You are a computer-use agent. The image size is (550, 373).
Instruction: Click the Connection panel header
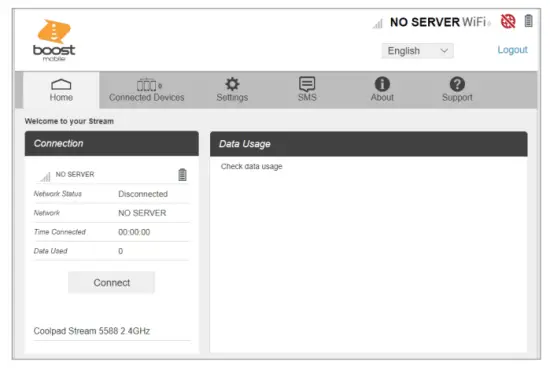112,144
